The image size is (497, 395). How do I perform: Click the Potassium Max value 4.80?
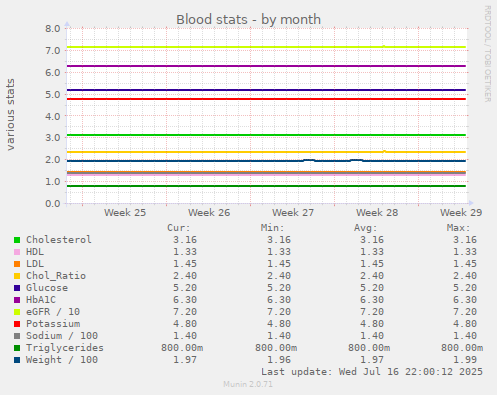(465, 324)
